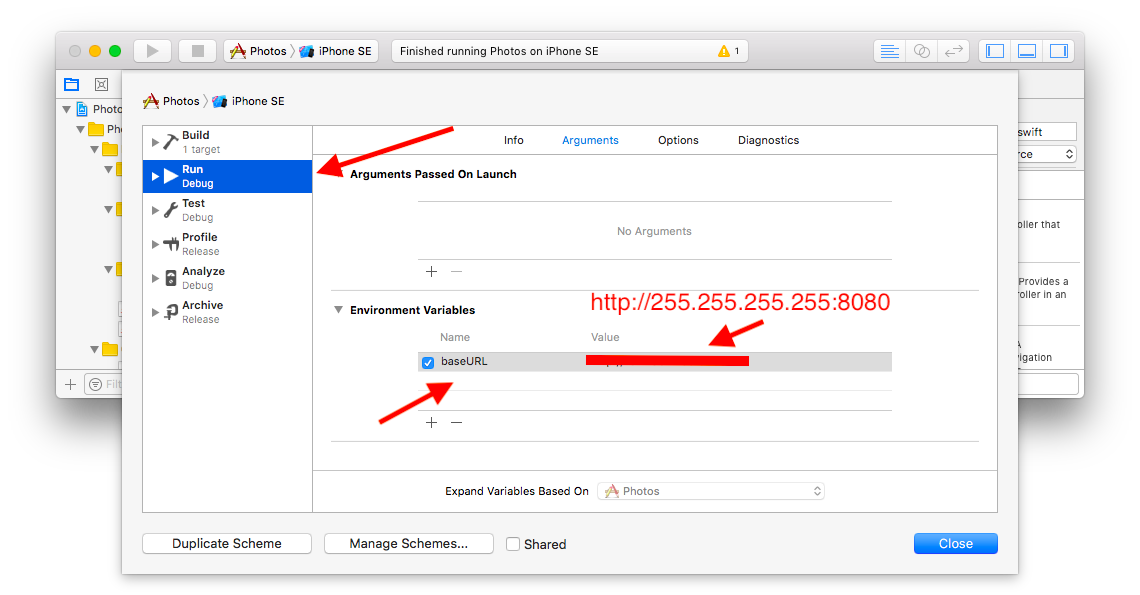
Task: Click the navigator filter icon
Action: pyautogui.click(x=95, y=384)
